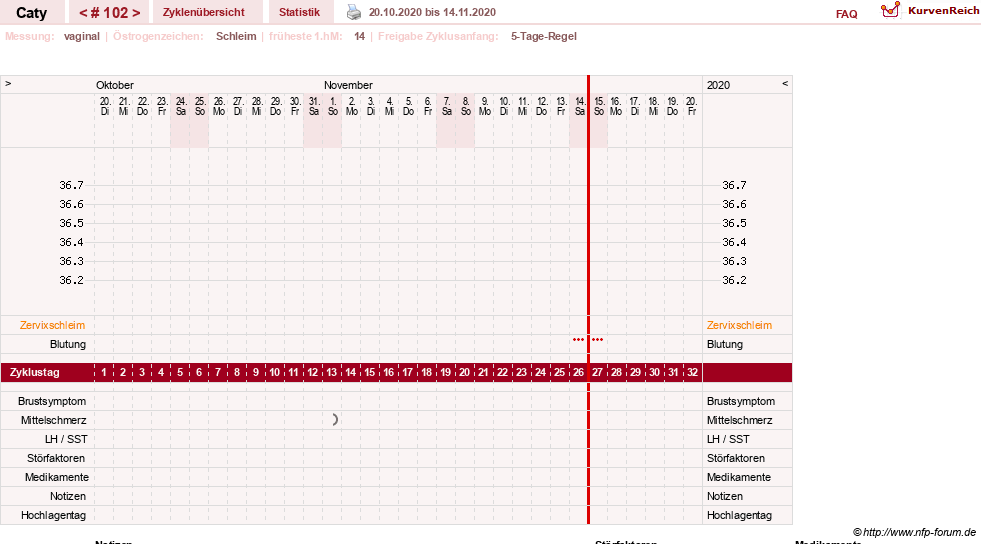
Task: Click the früheste 1.hM value 14
Action: click(359, 36)
